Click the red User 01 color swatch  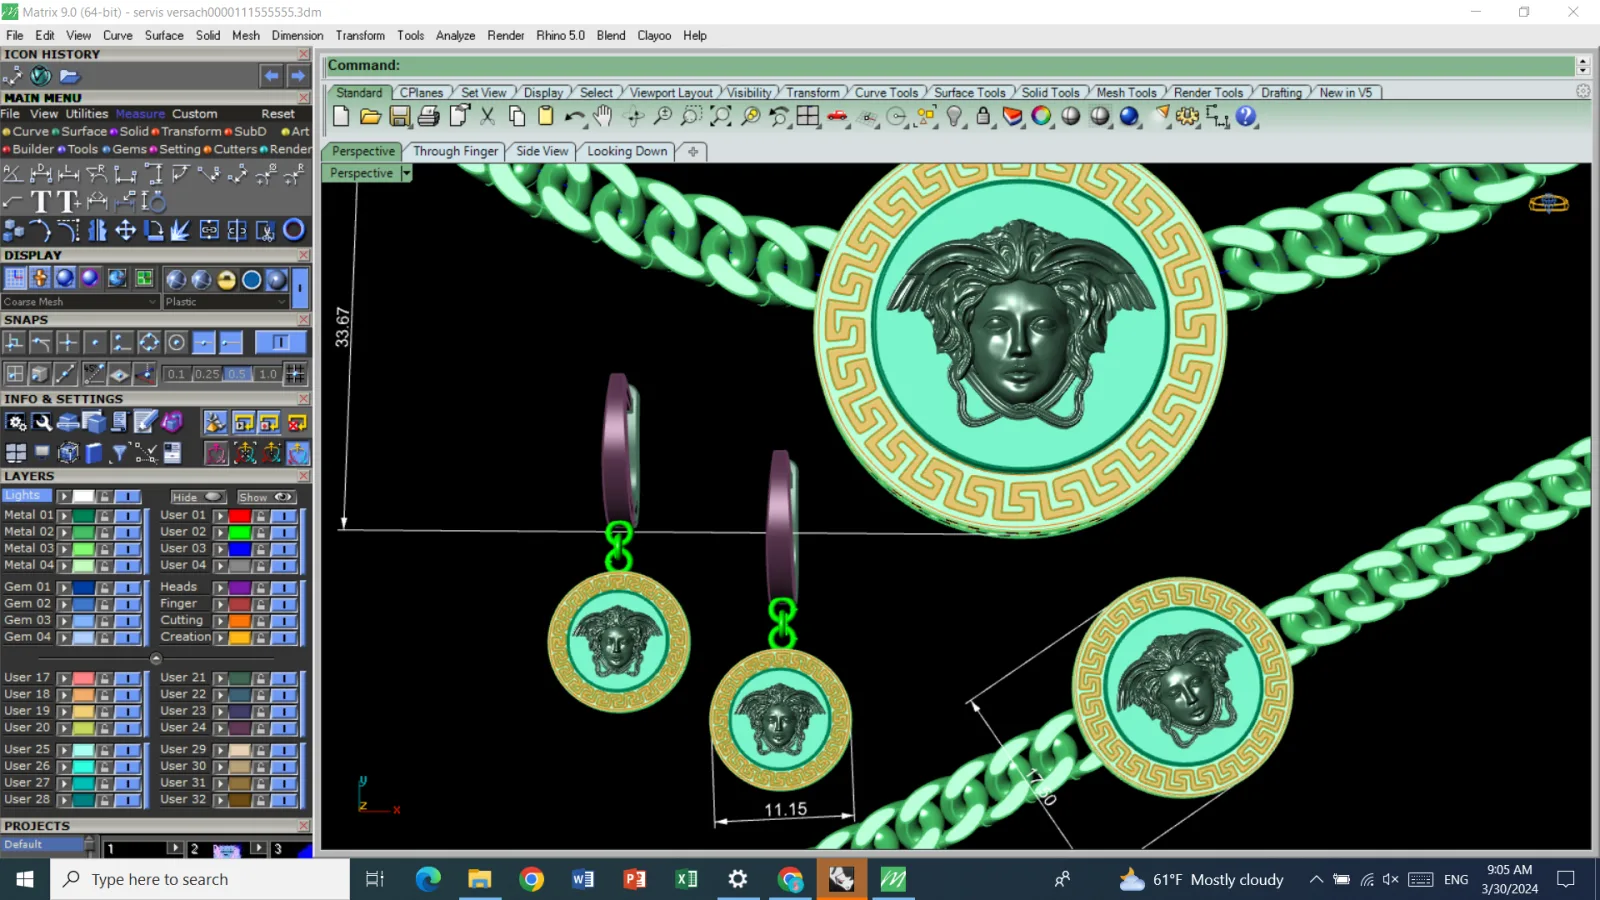(239, 516)
